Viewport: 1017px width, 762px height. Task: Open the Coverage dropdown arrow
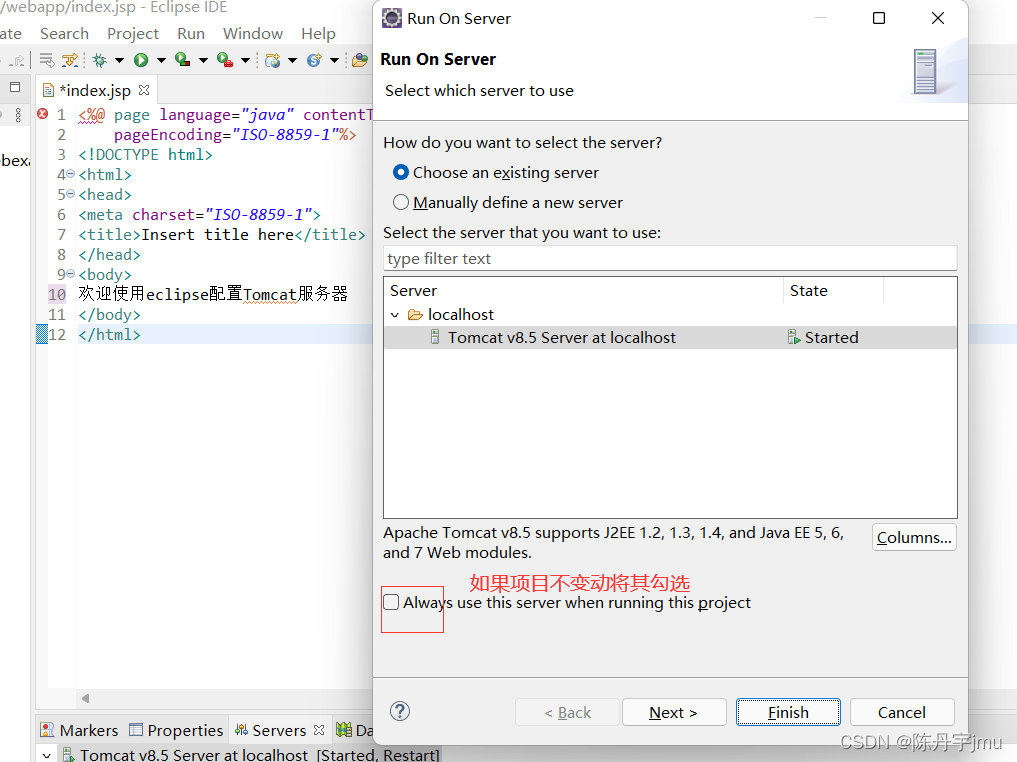point(203,61)
